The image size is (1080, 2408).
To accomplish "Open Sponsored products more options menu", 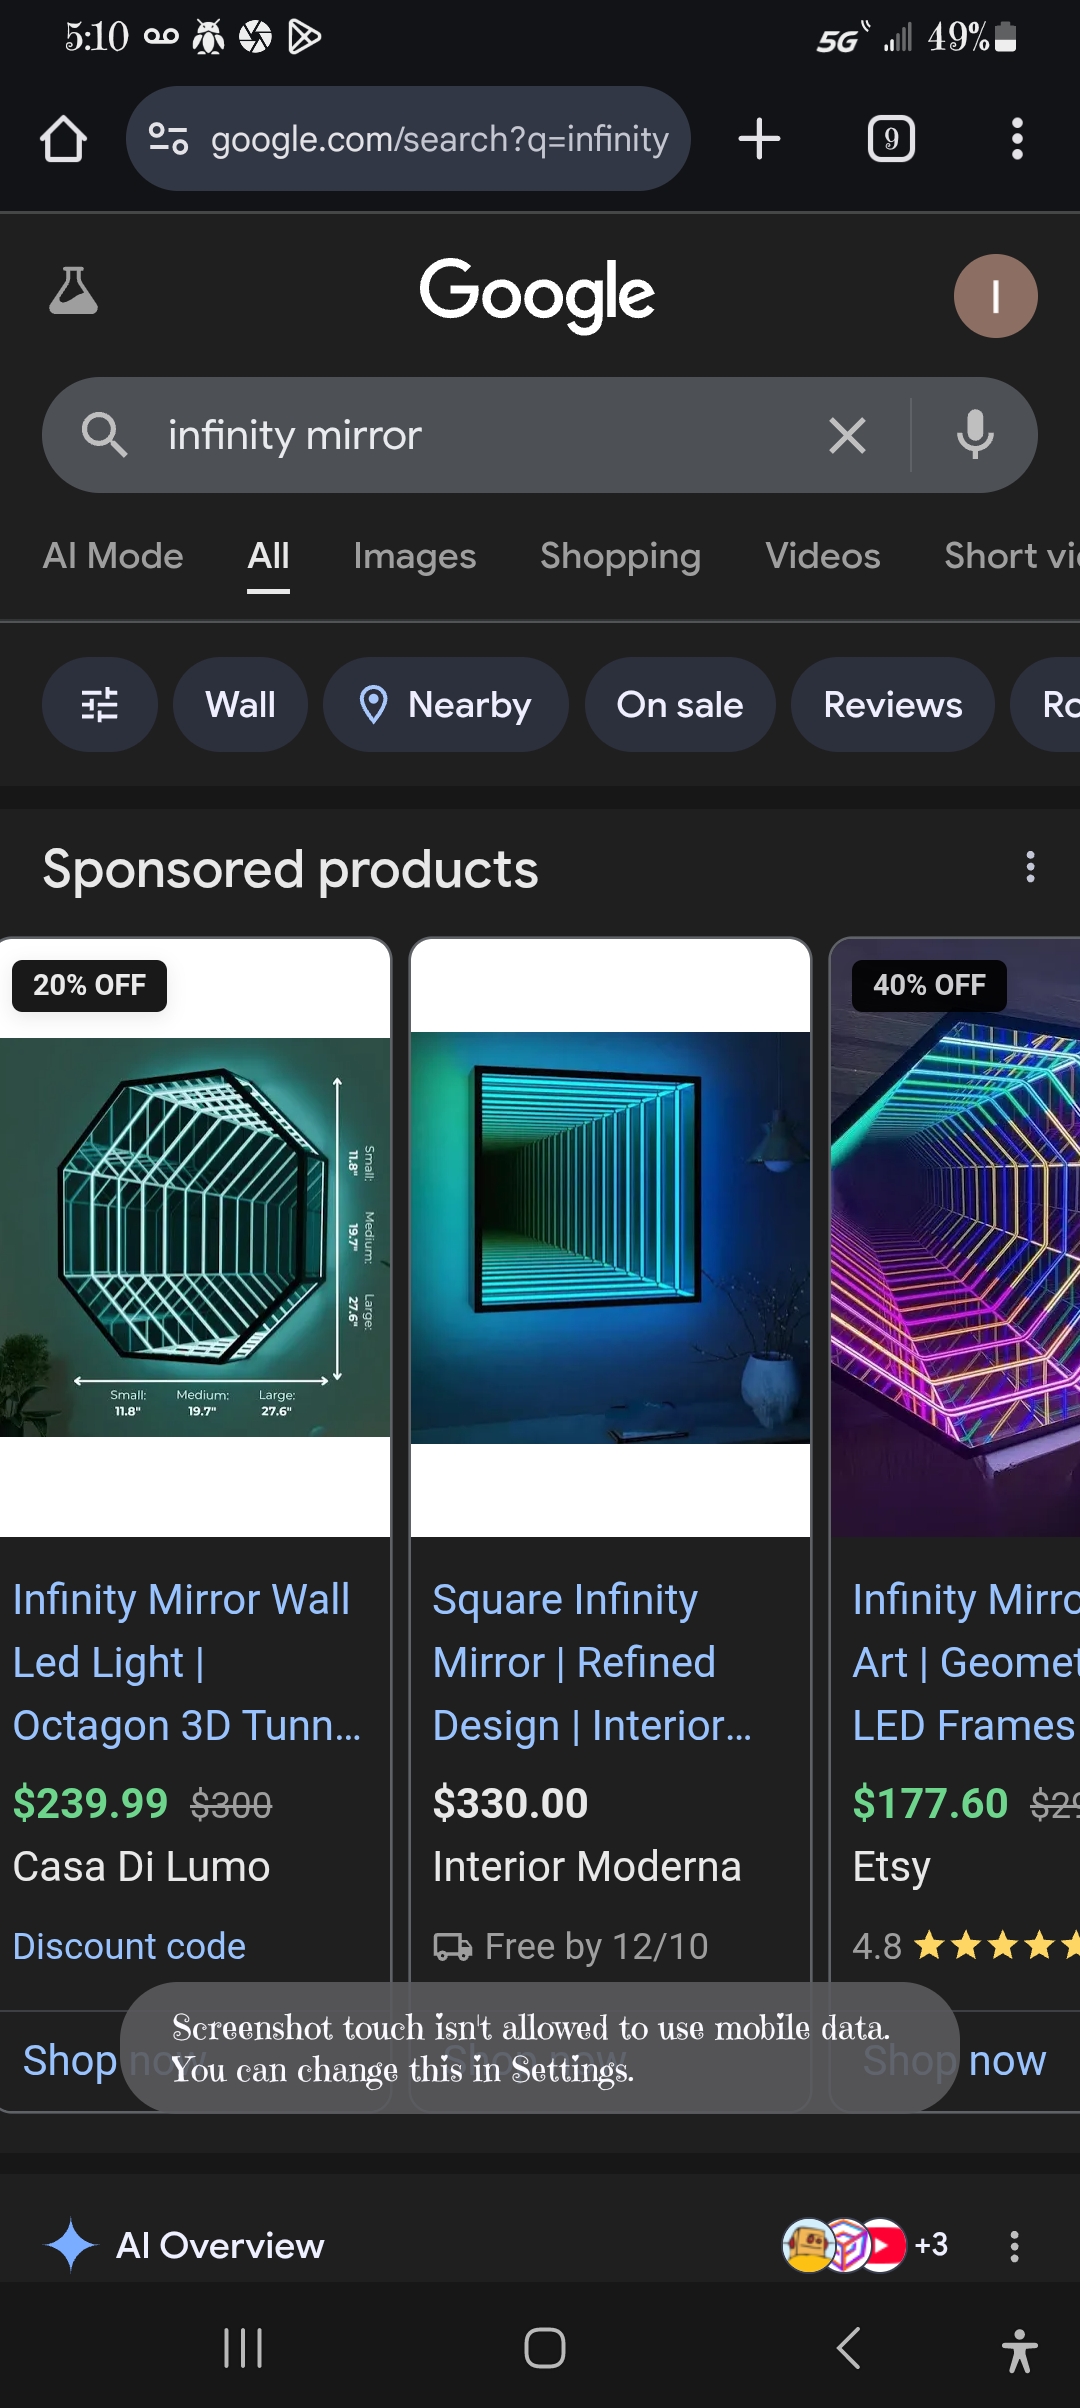I will (x=1030, y=867).
